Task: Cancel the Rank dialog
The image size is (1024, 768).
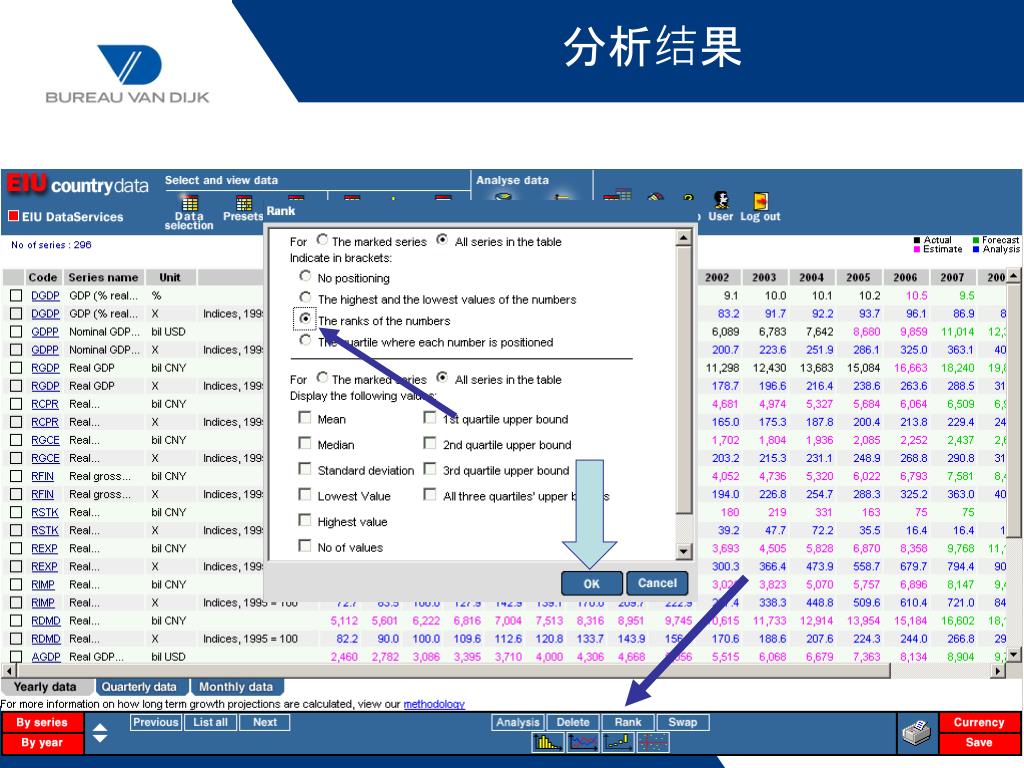Action: (x=657, y=583)
